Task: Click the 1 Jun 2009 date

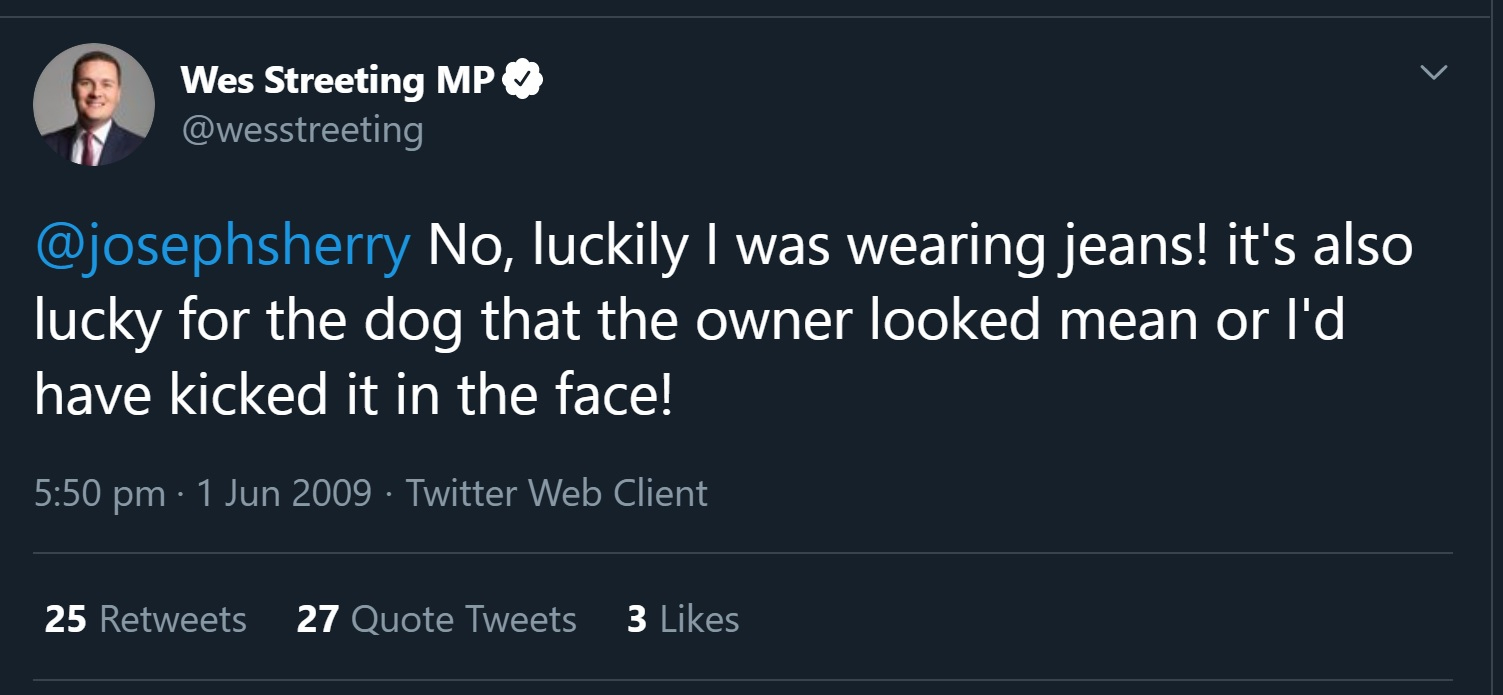Action: [284, 493]
